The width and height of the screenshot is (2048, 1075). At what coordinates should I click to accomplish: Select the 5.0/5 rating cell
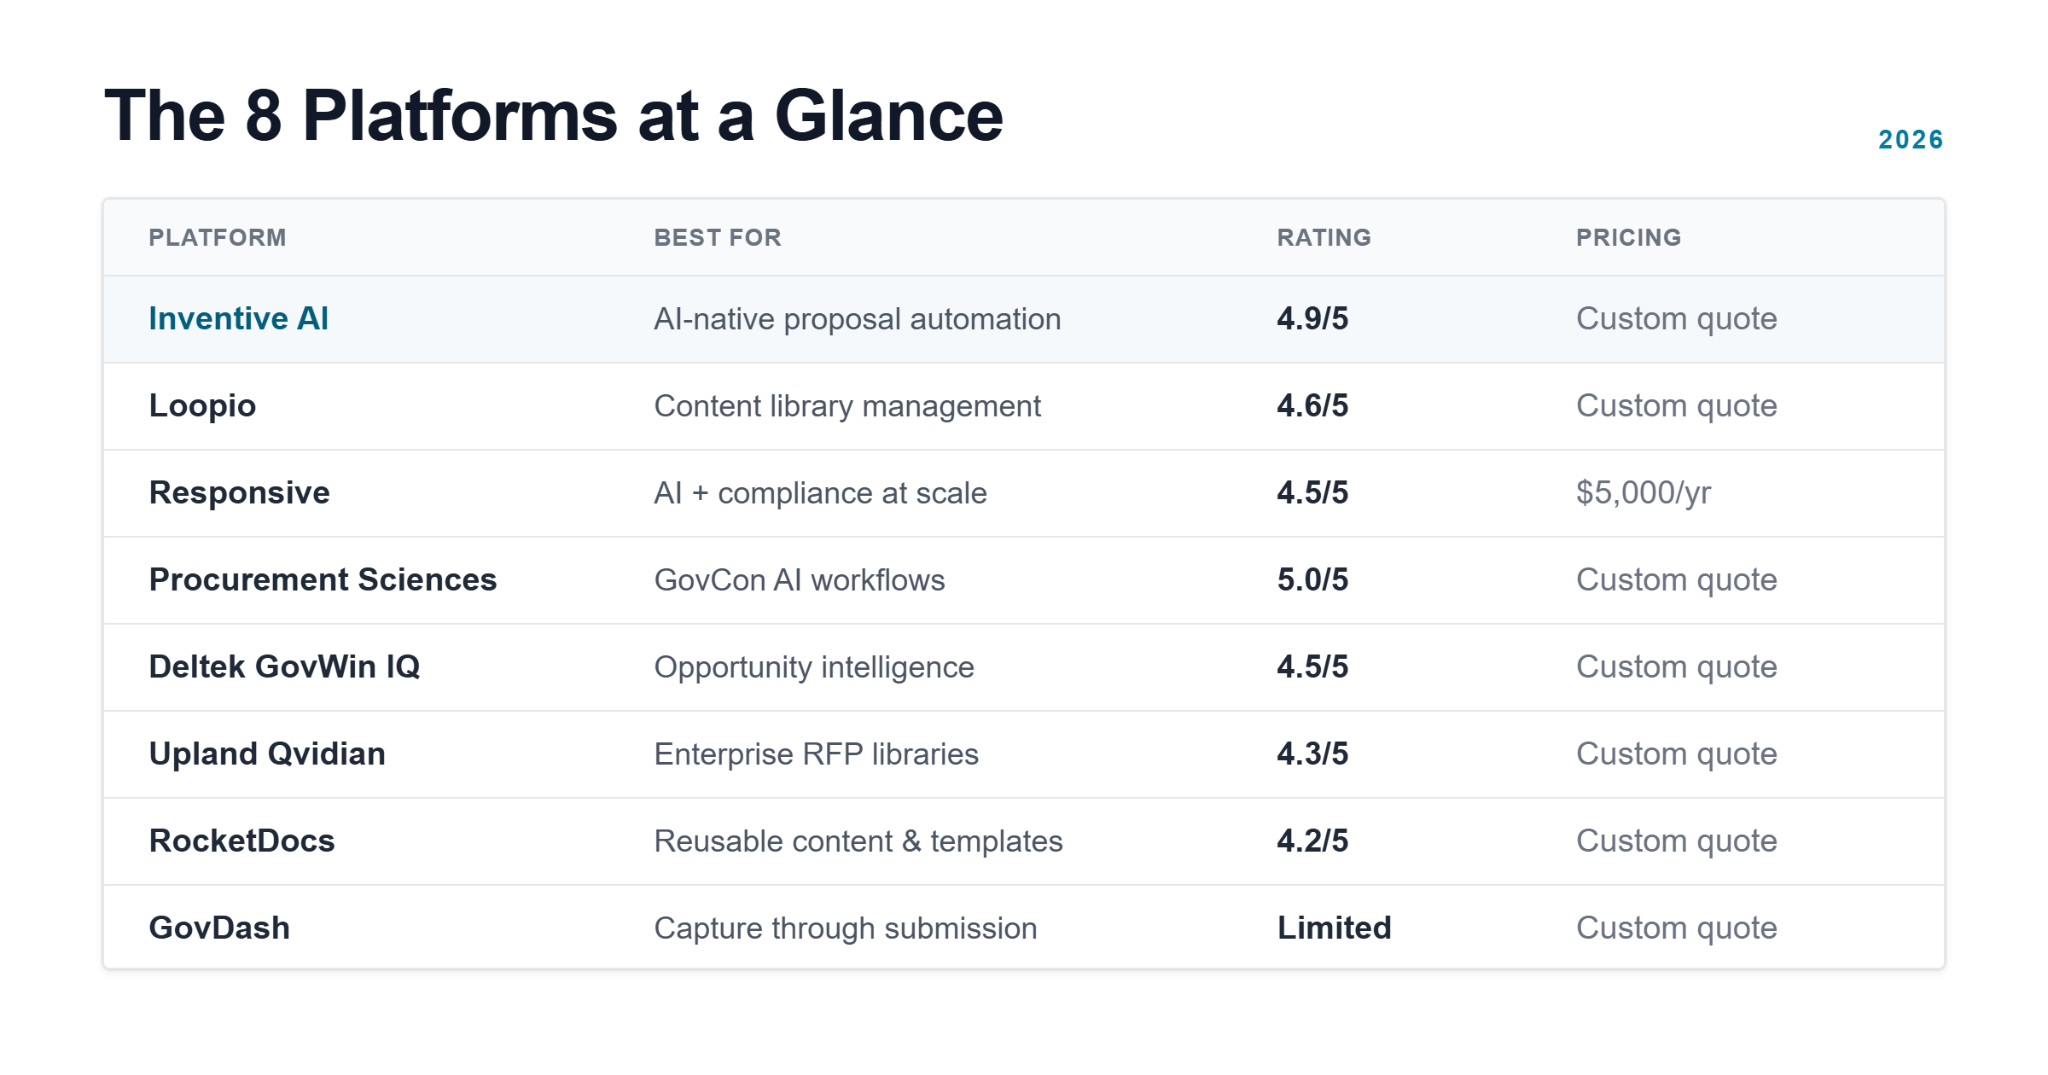coord(1312,580)
